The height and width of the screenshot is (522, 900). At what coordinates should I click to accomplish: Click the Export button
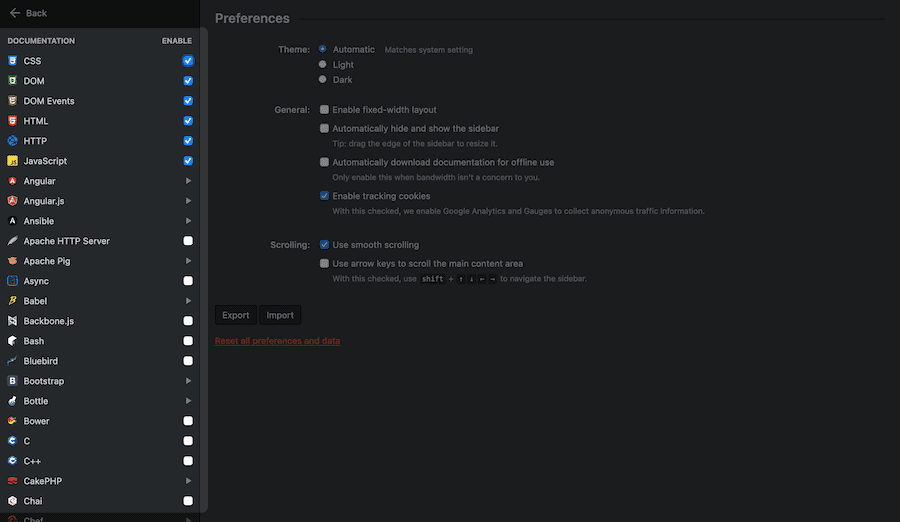[236, 315]
